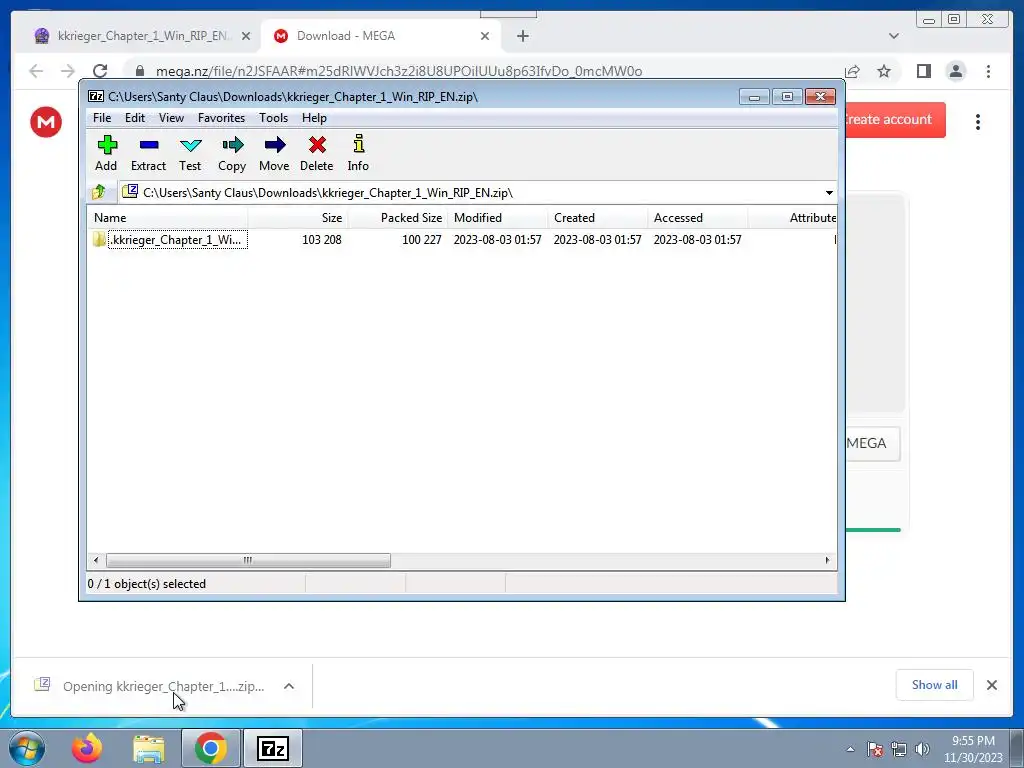Close the kkrieger_Chapter_1 Chrome tab

[246, 37]
